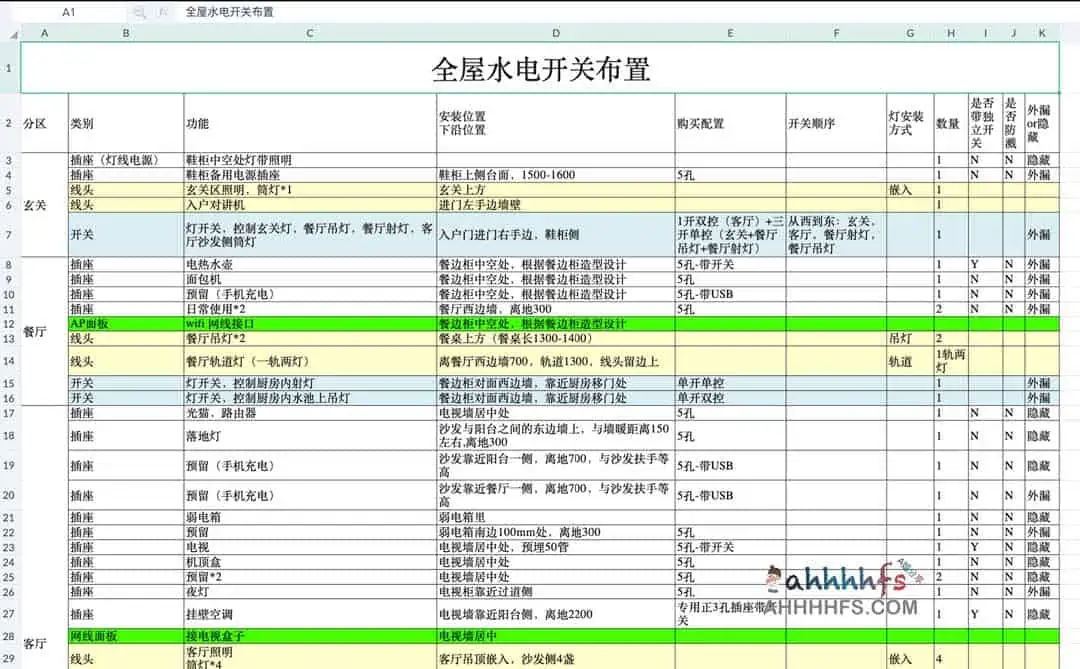Click the merged title cell in row 1
The height and width of the screenshot is (669, 1080).
coord(540,69)
